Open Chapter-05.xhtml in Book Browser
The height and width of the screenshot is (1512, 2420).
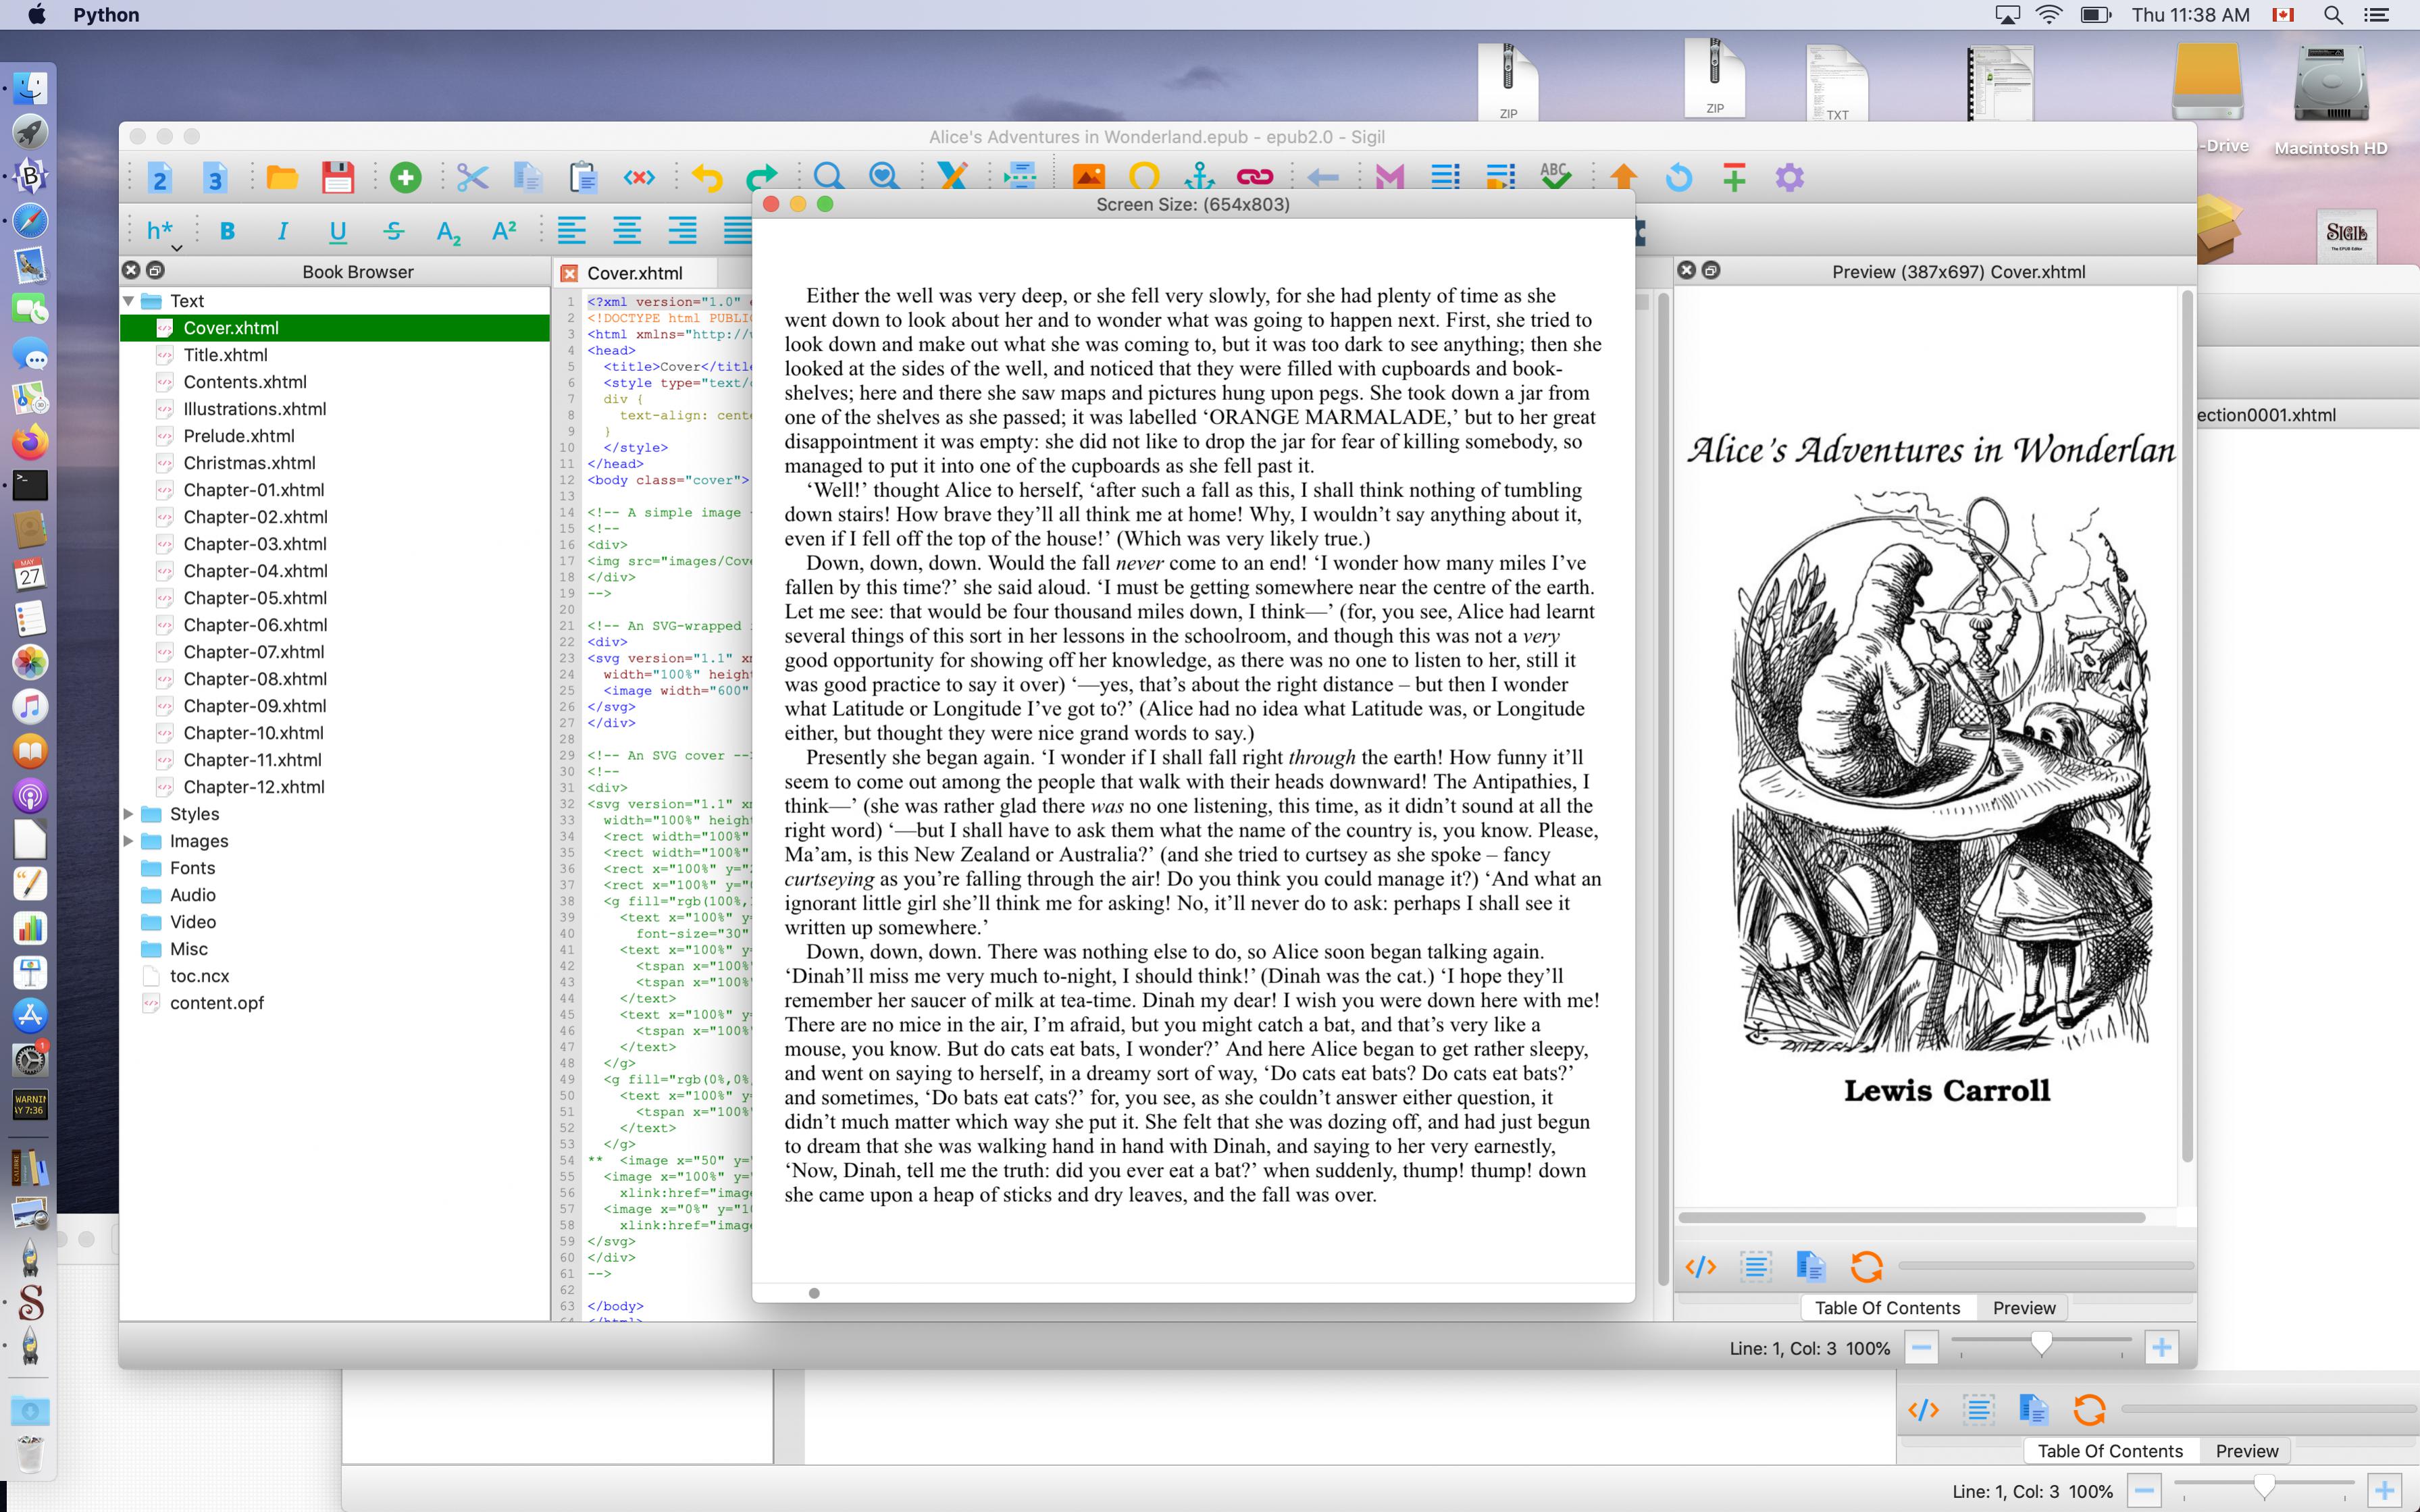pos(255,598)
